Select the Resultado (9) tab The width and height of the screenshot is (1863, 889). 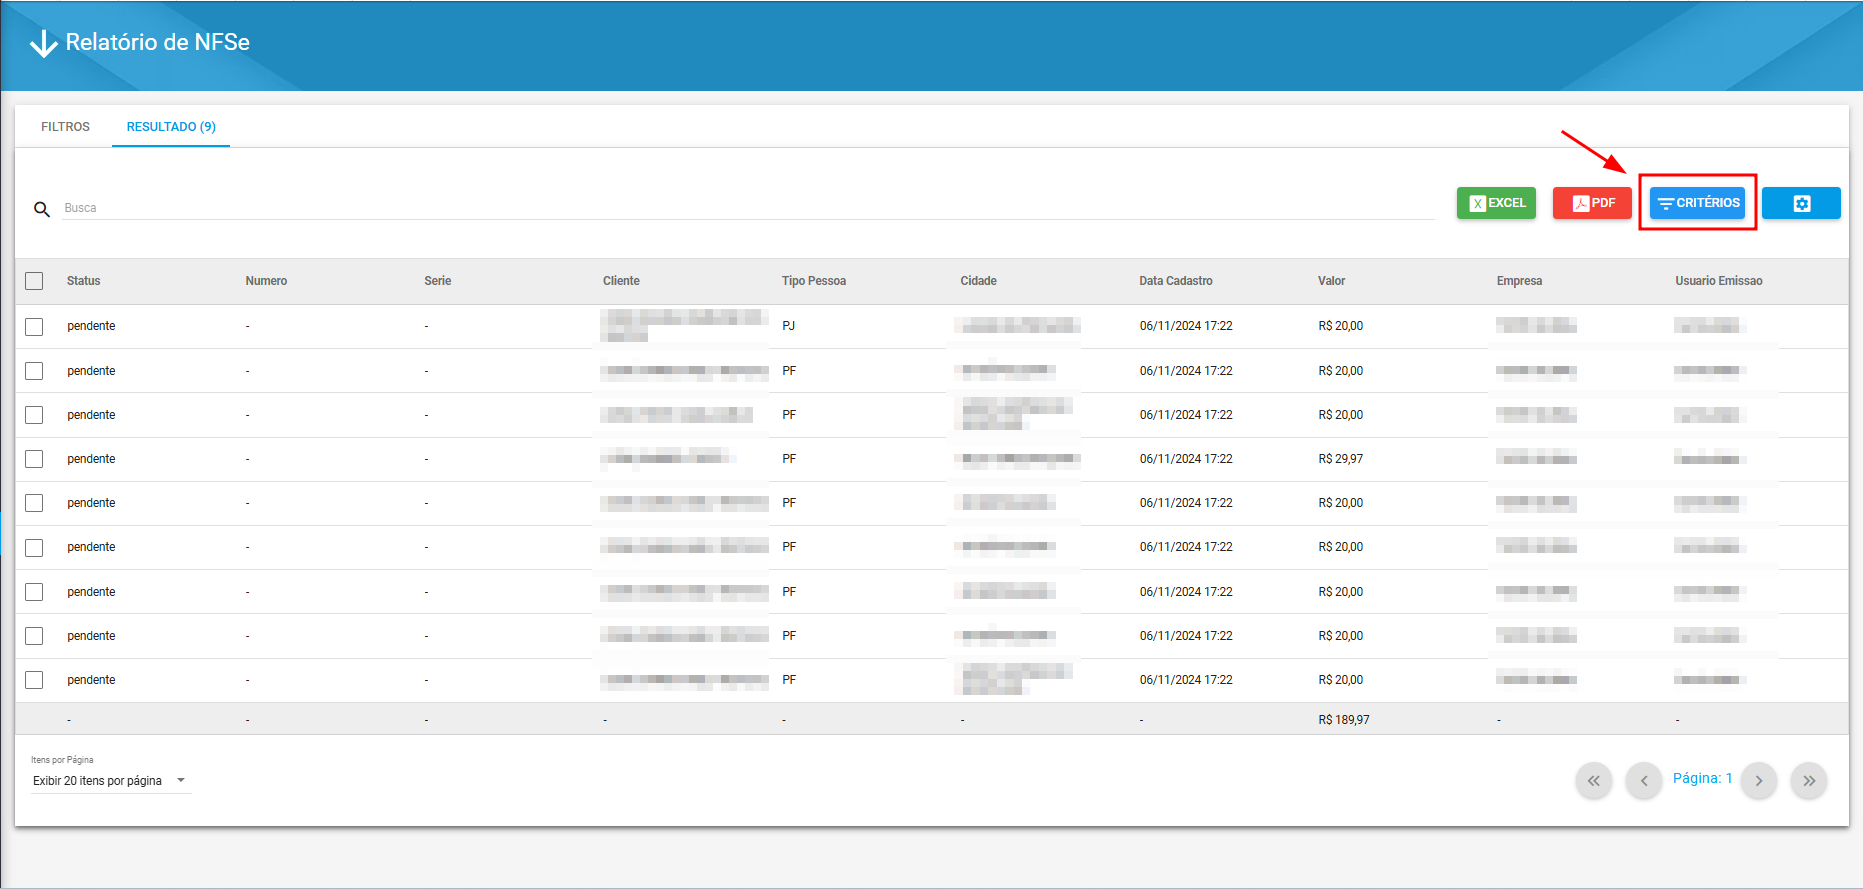click(x=171, y=127)
